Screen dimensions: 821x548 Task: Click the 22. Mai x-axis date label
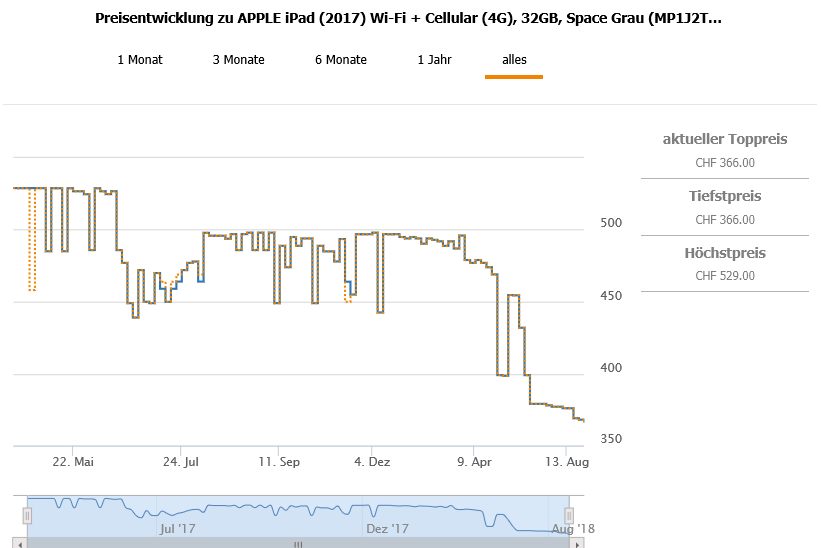[x=73, y=462]
